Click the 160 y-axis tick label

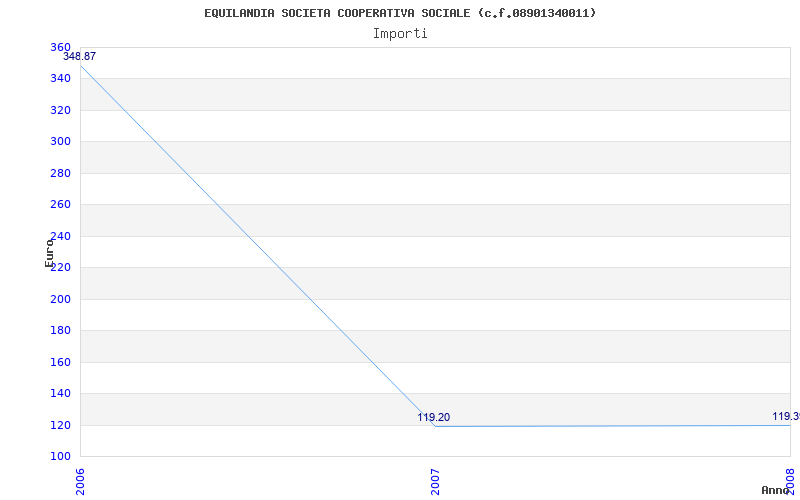tap(60, 362)
